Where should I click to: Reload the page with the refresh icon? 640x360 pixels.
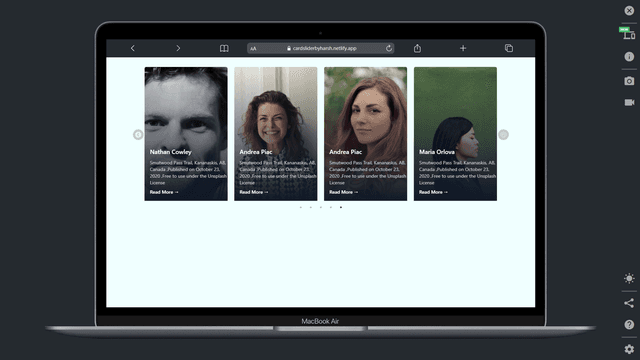[x=389, y=48]
